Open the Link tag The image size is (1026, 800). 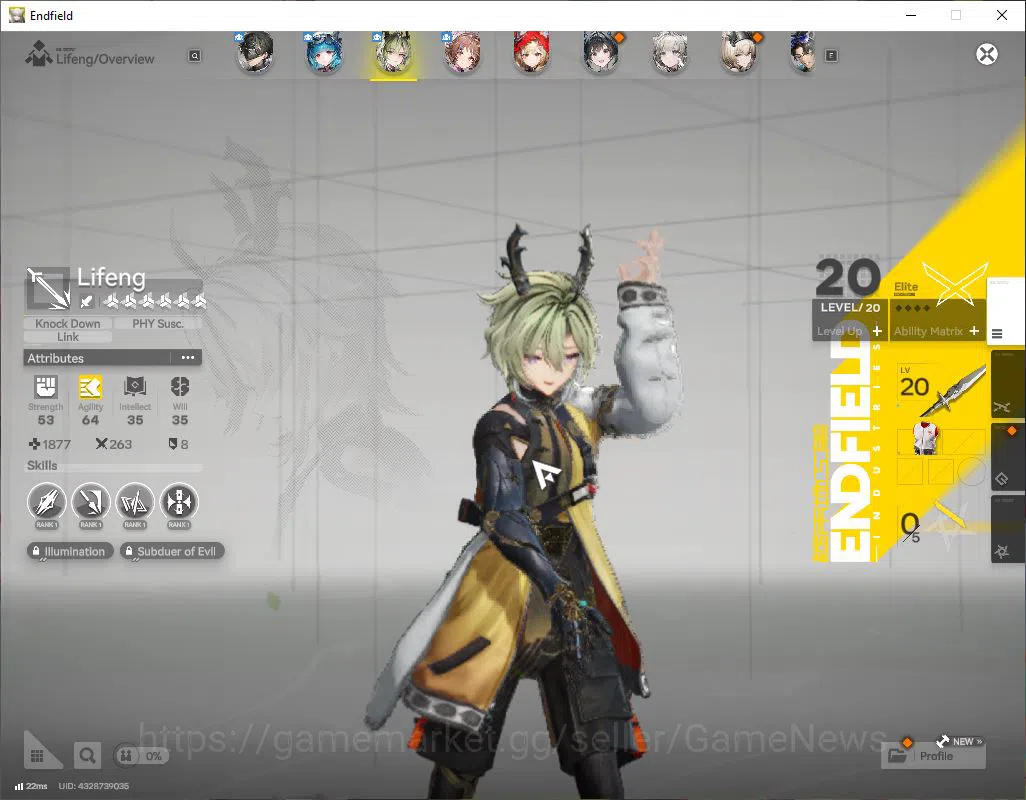(x=67, y=337)
